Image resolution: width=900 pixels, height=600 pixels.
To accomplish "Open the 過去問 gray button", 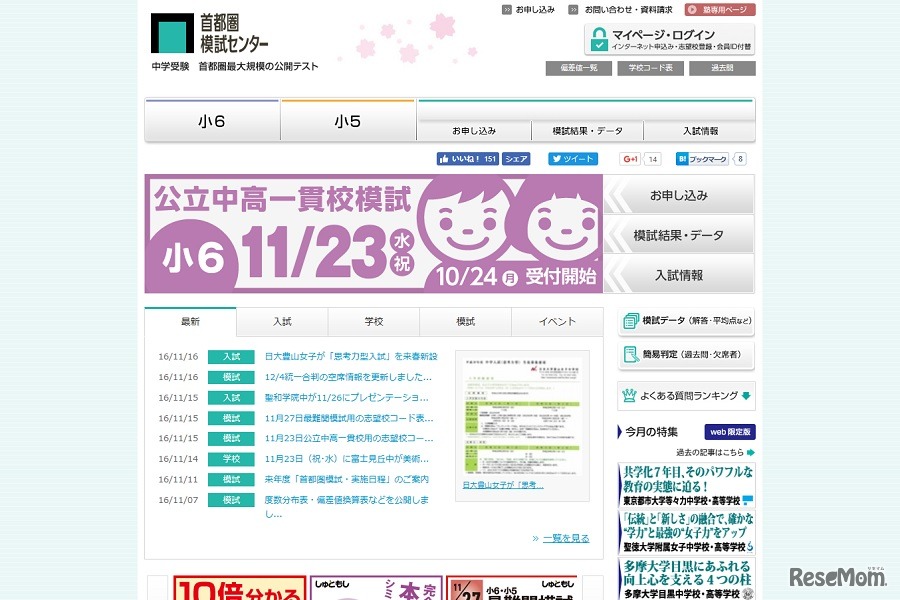I will (722, 68).
